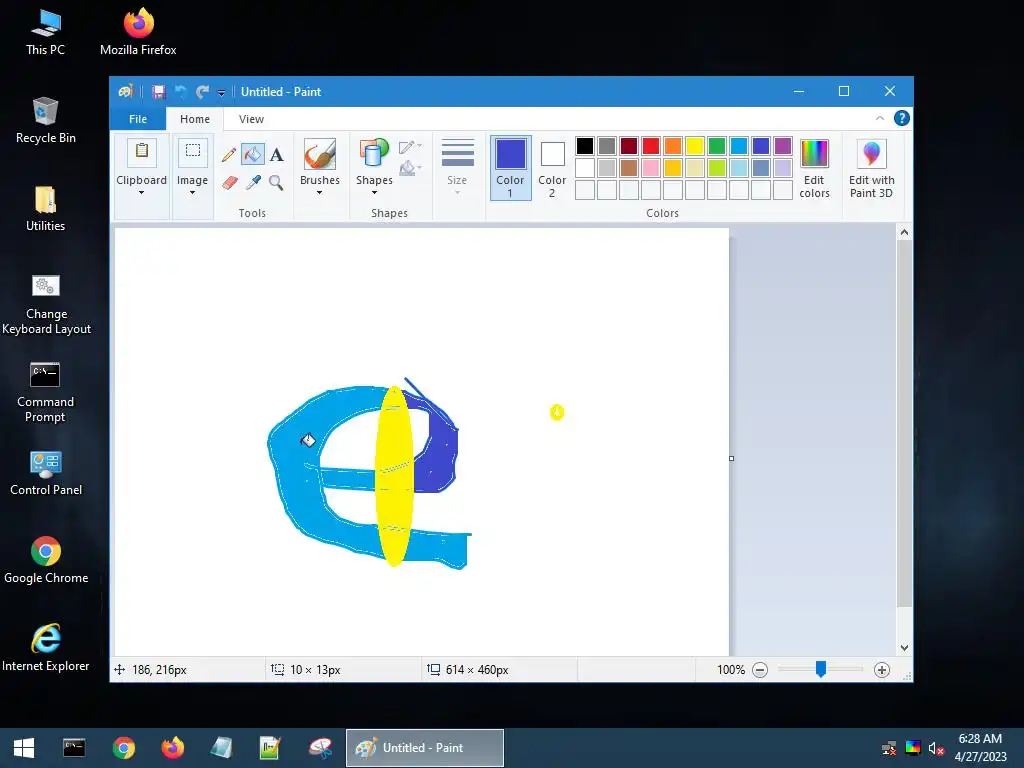
Task: Open the Edit colors dialog
Action: coord(814,168)
